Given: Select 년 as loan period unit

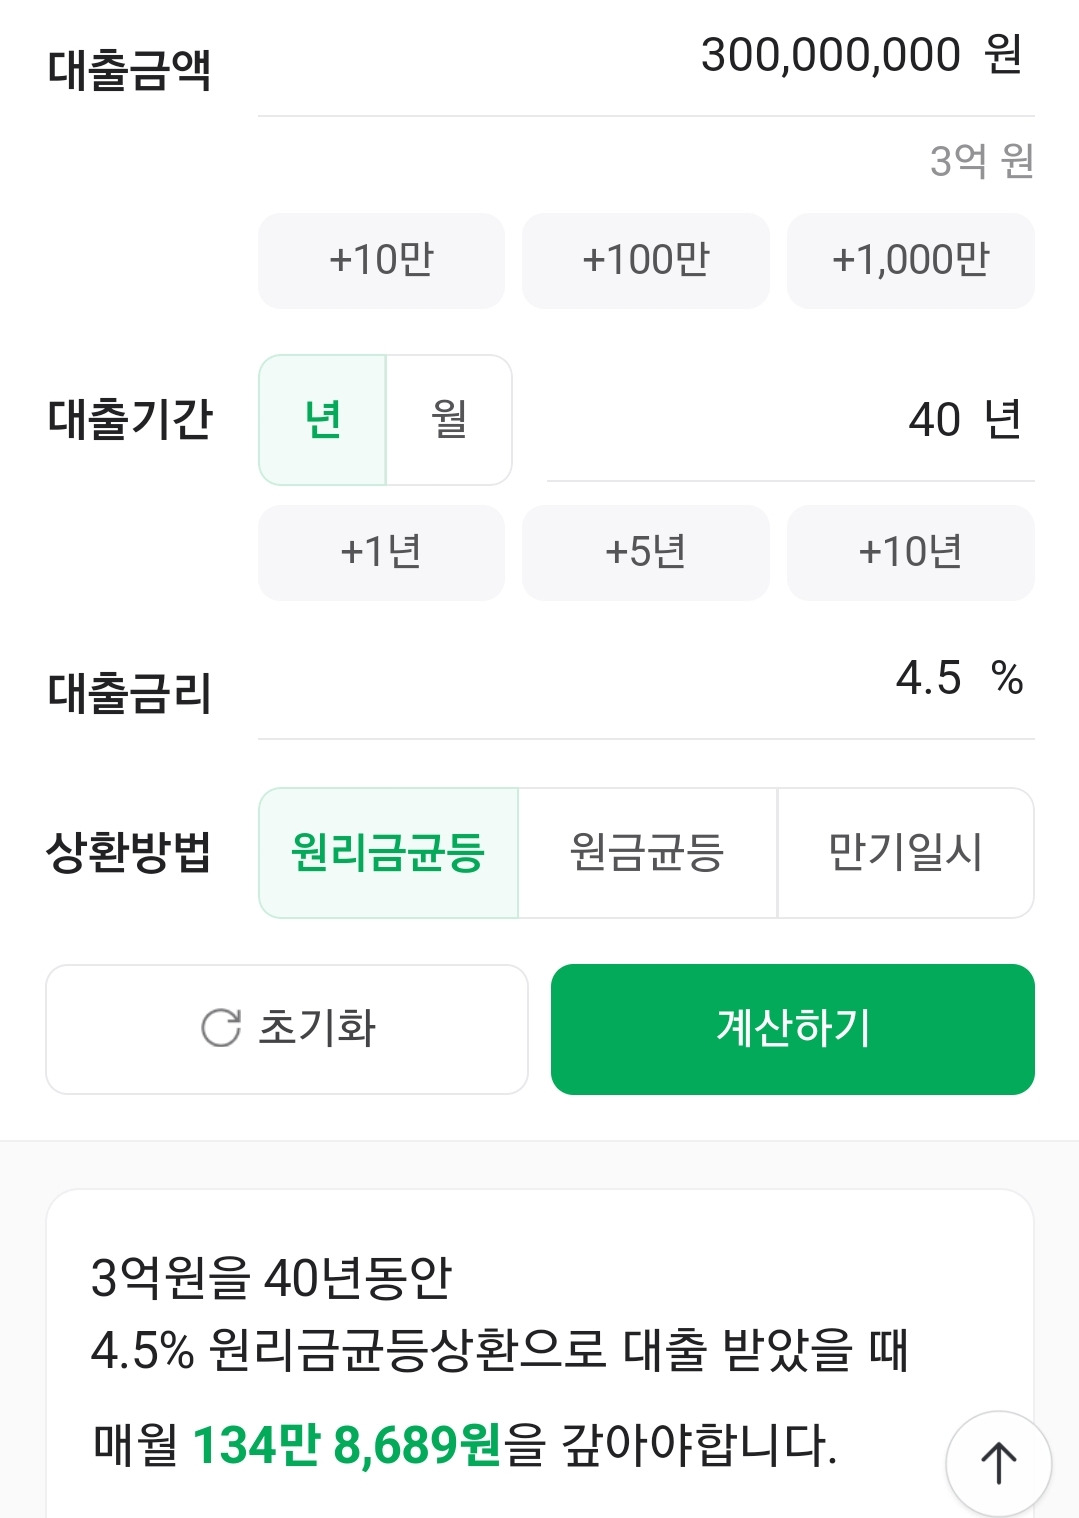Looking at the screenshot, I should coord(323,420).
